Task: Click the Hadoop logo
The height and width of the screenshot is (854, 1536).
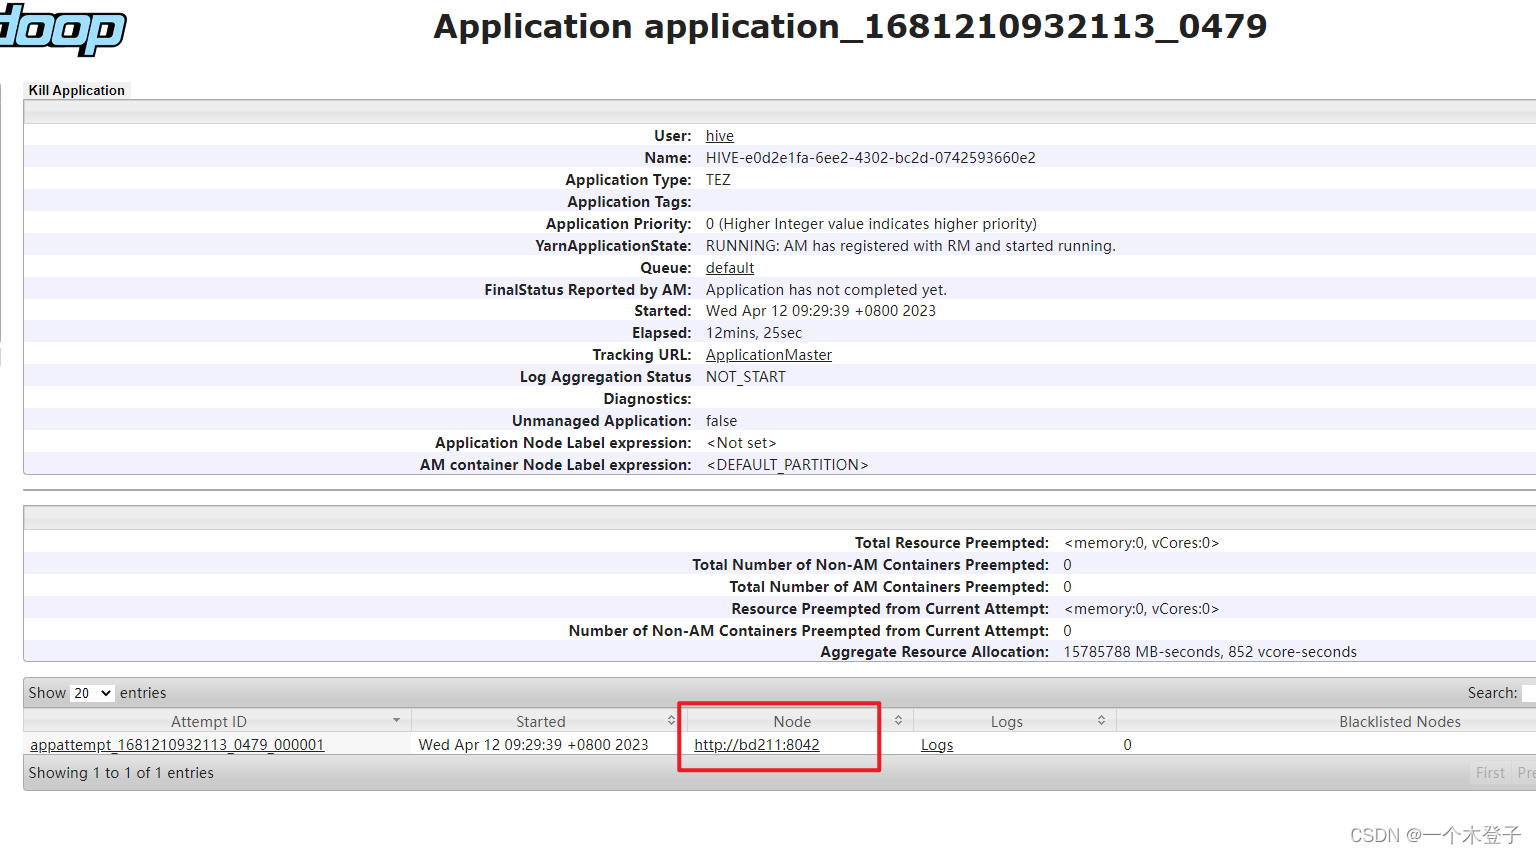Action: pyautogui.click(x=62, y=28)
